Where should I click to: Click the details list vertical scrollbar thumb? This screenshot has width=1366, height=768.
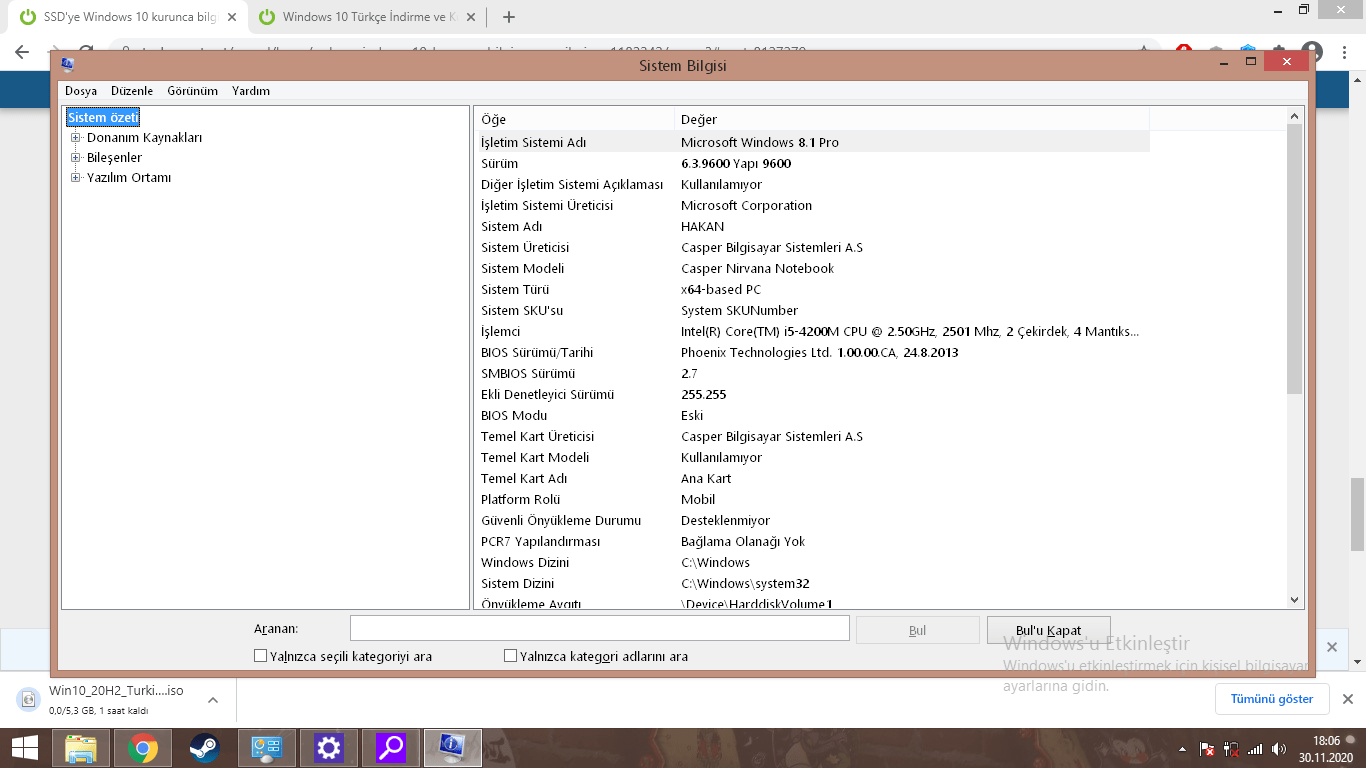pos(1295,258)
